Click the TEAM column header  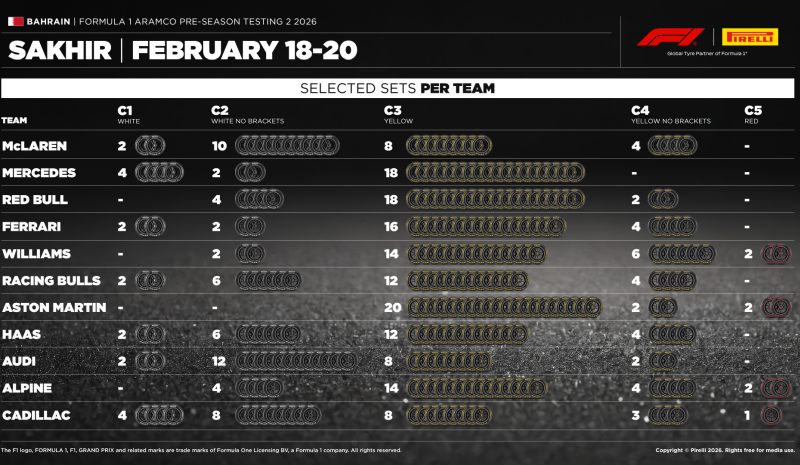[15, 120]
